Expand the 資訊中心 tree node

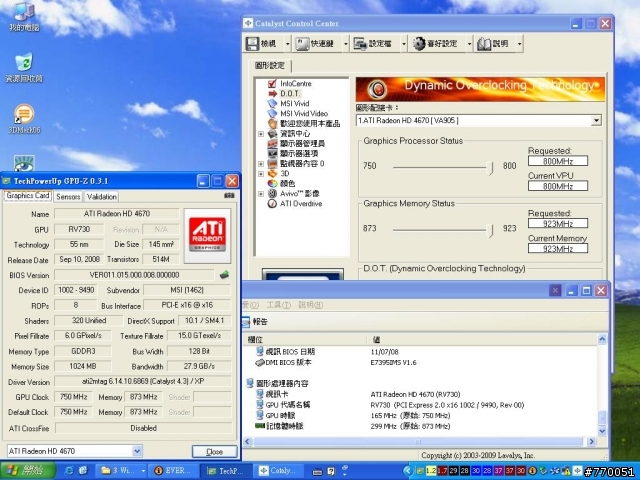click(261, 133)
